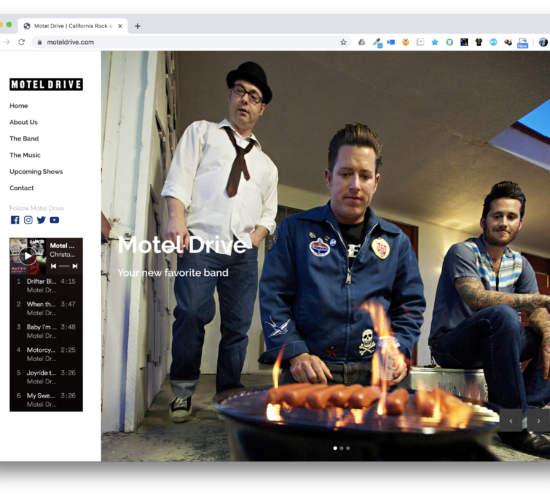Image resolution: width=550 pixels, height=498 pixels.
Task: Go to the Home page
Action: click(19, 106)
